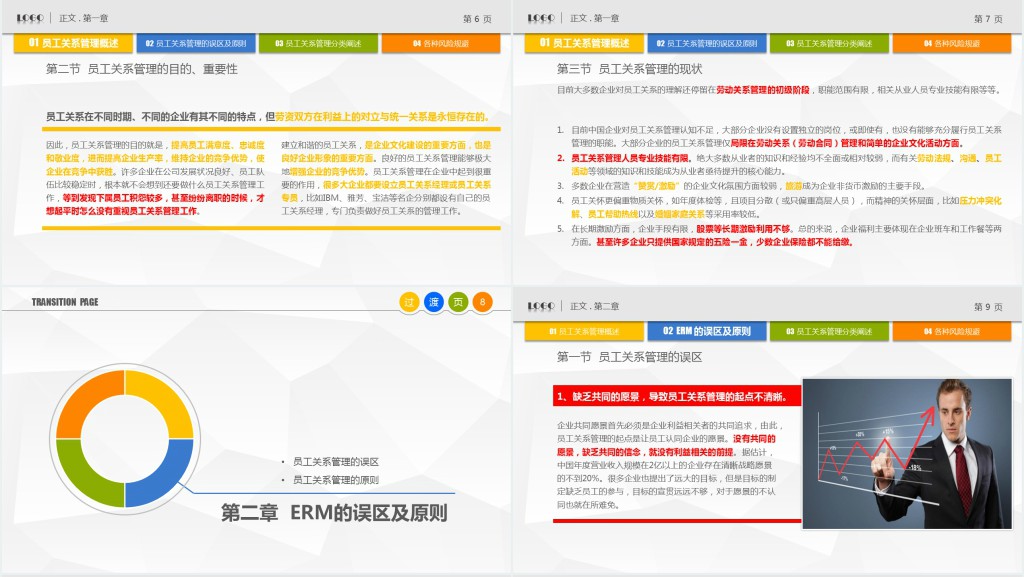This screenshot has height=577, width=1024.
Task: Click 正文.第一章 breadcrumb on page 6
Action: point(84,18)
